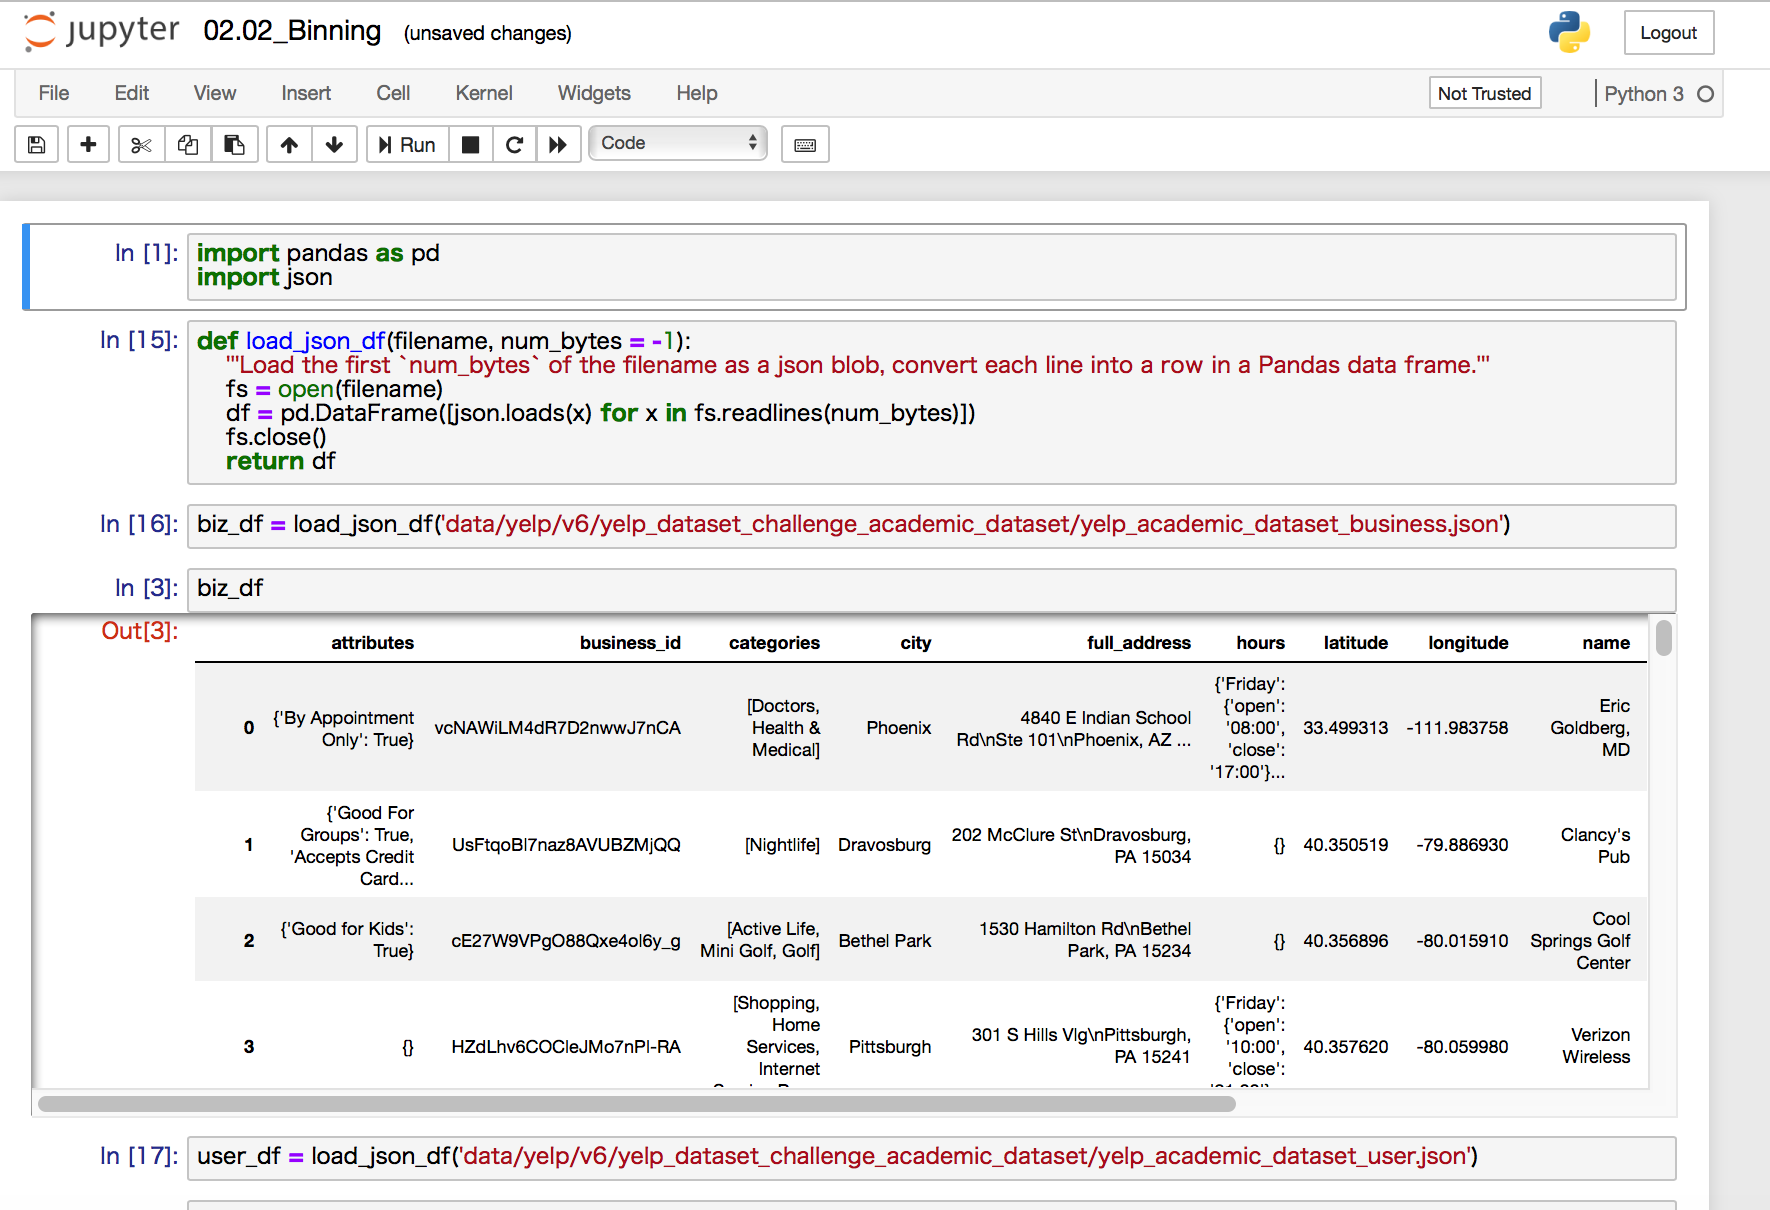This screenshot has height=1210, width=1770.
Task: Click the biz_df load_json_df assignment cell
Action: click(x=931, y=525)
